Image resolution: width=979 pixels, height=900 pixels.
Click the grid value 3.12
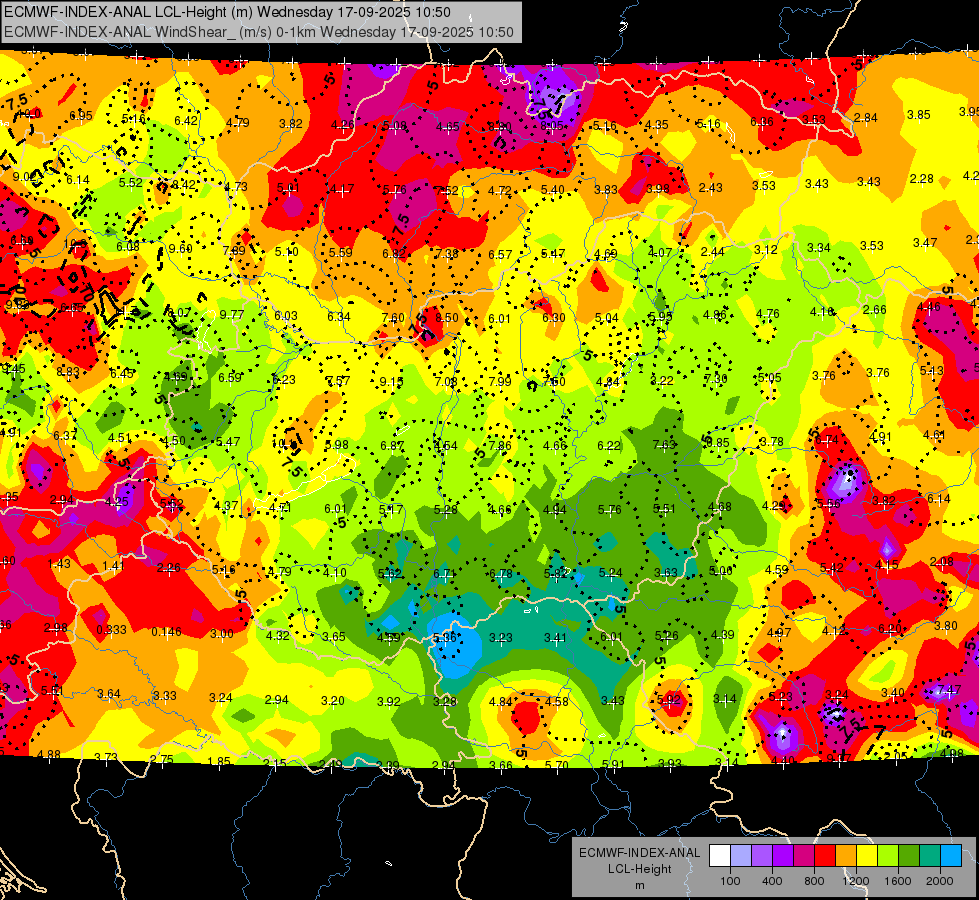coord(765,249)
